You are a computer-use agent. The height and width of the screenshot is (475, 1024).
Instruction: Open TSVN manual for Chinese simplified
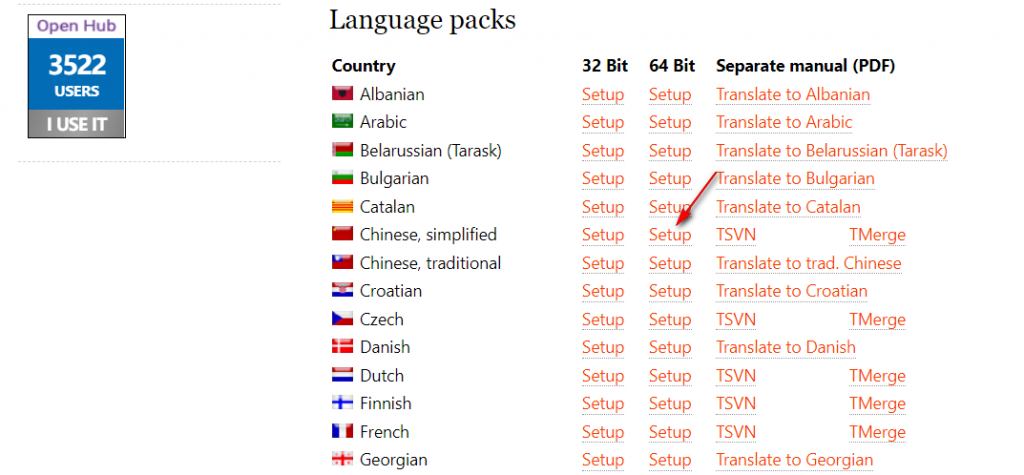click(x=736, y=235)
